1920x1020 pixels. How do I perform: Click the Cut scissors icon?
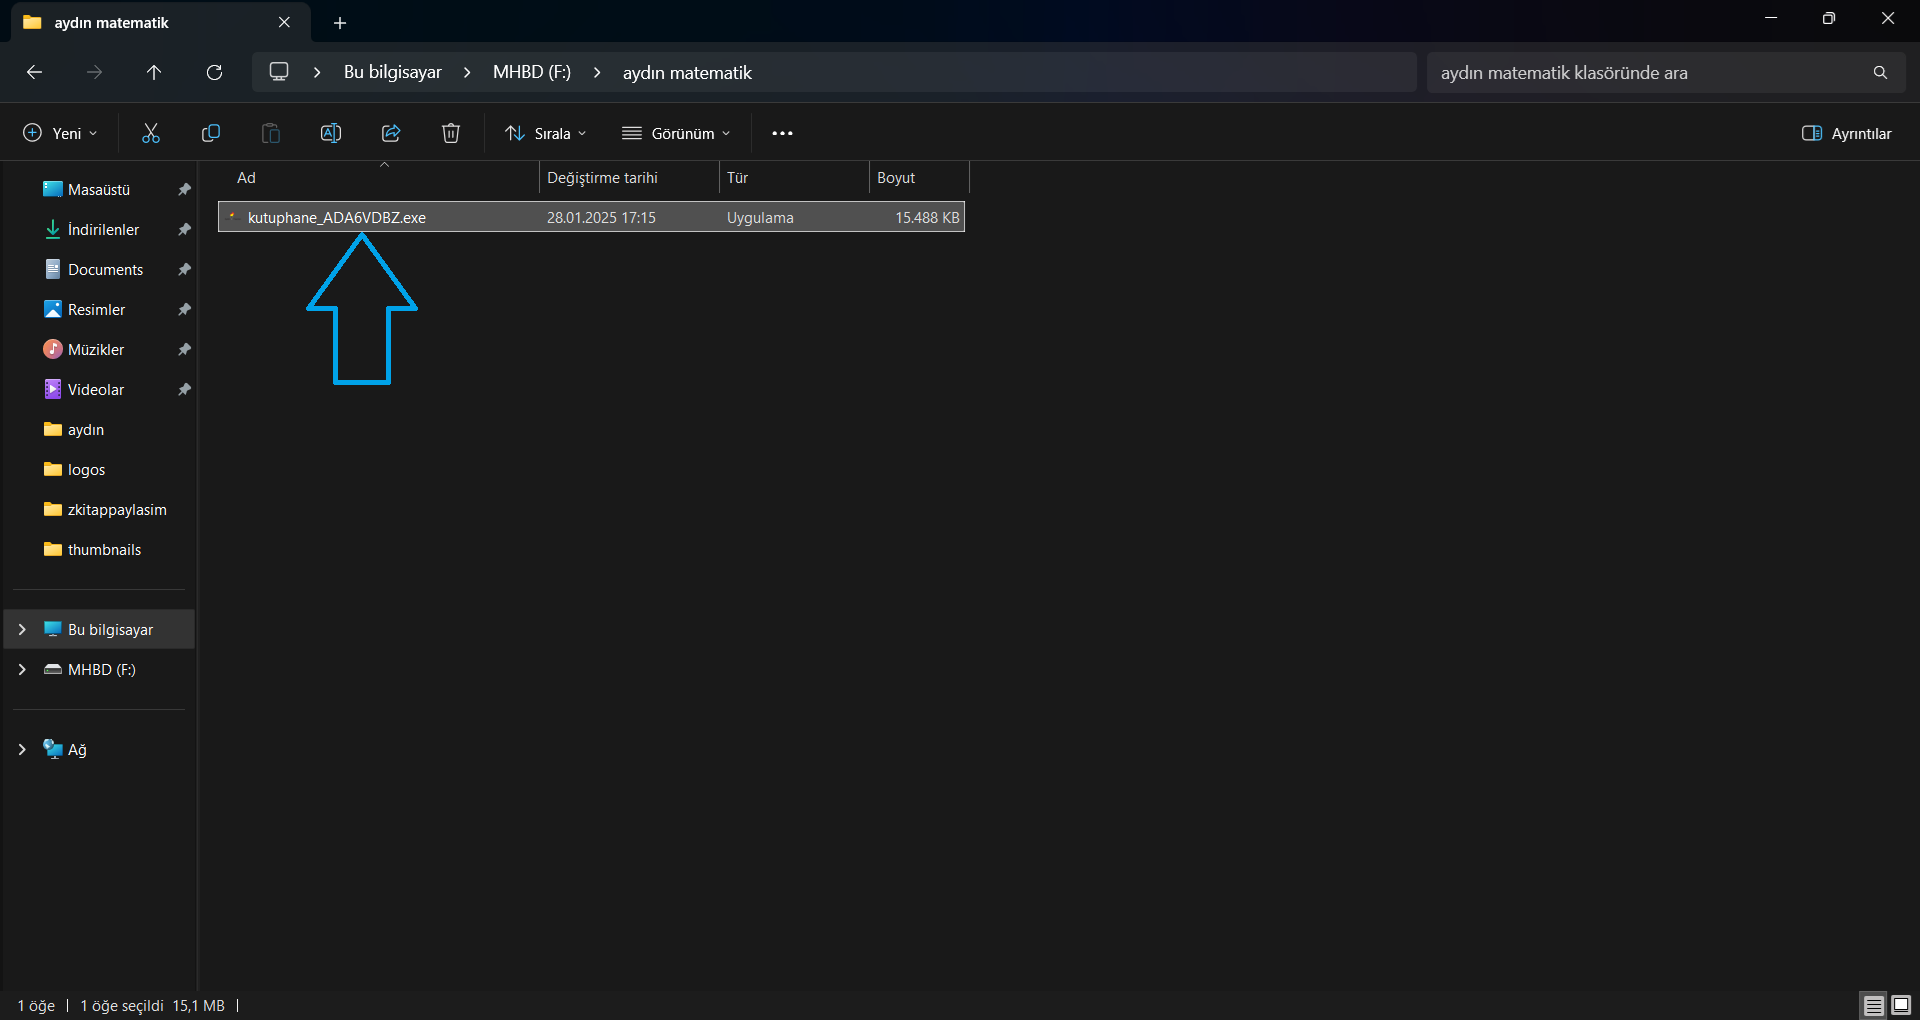click(x=151, y=133)
